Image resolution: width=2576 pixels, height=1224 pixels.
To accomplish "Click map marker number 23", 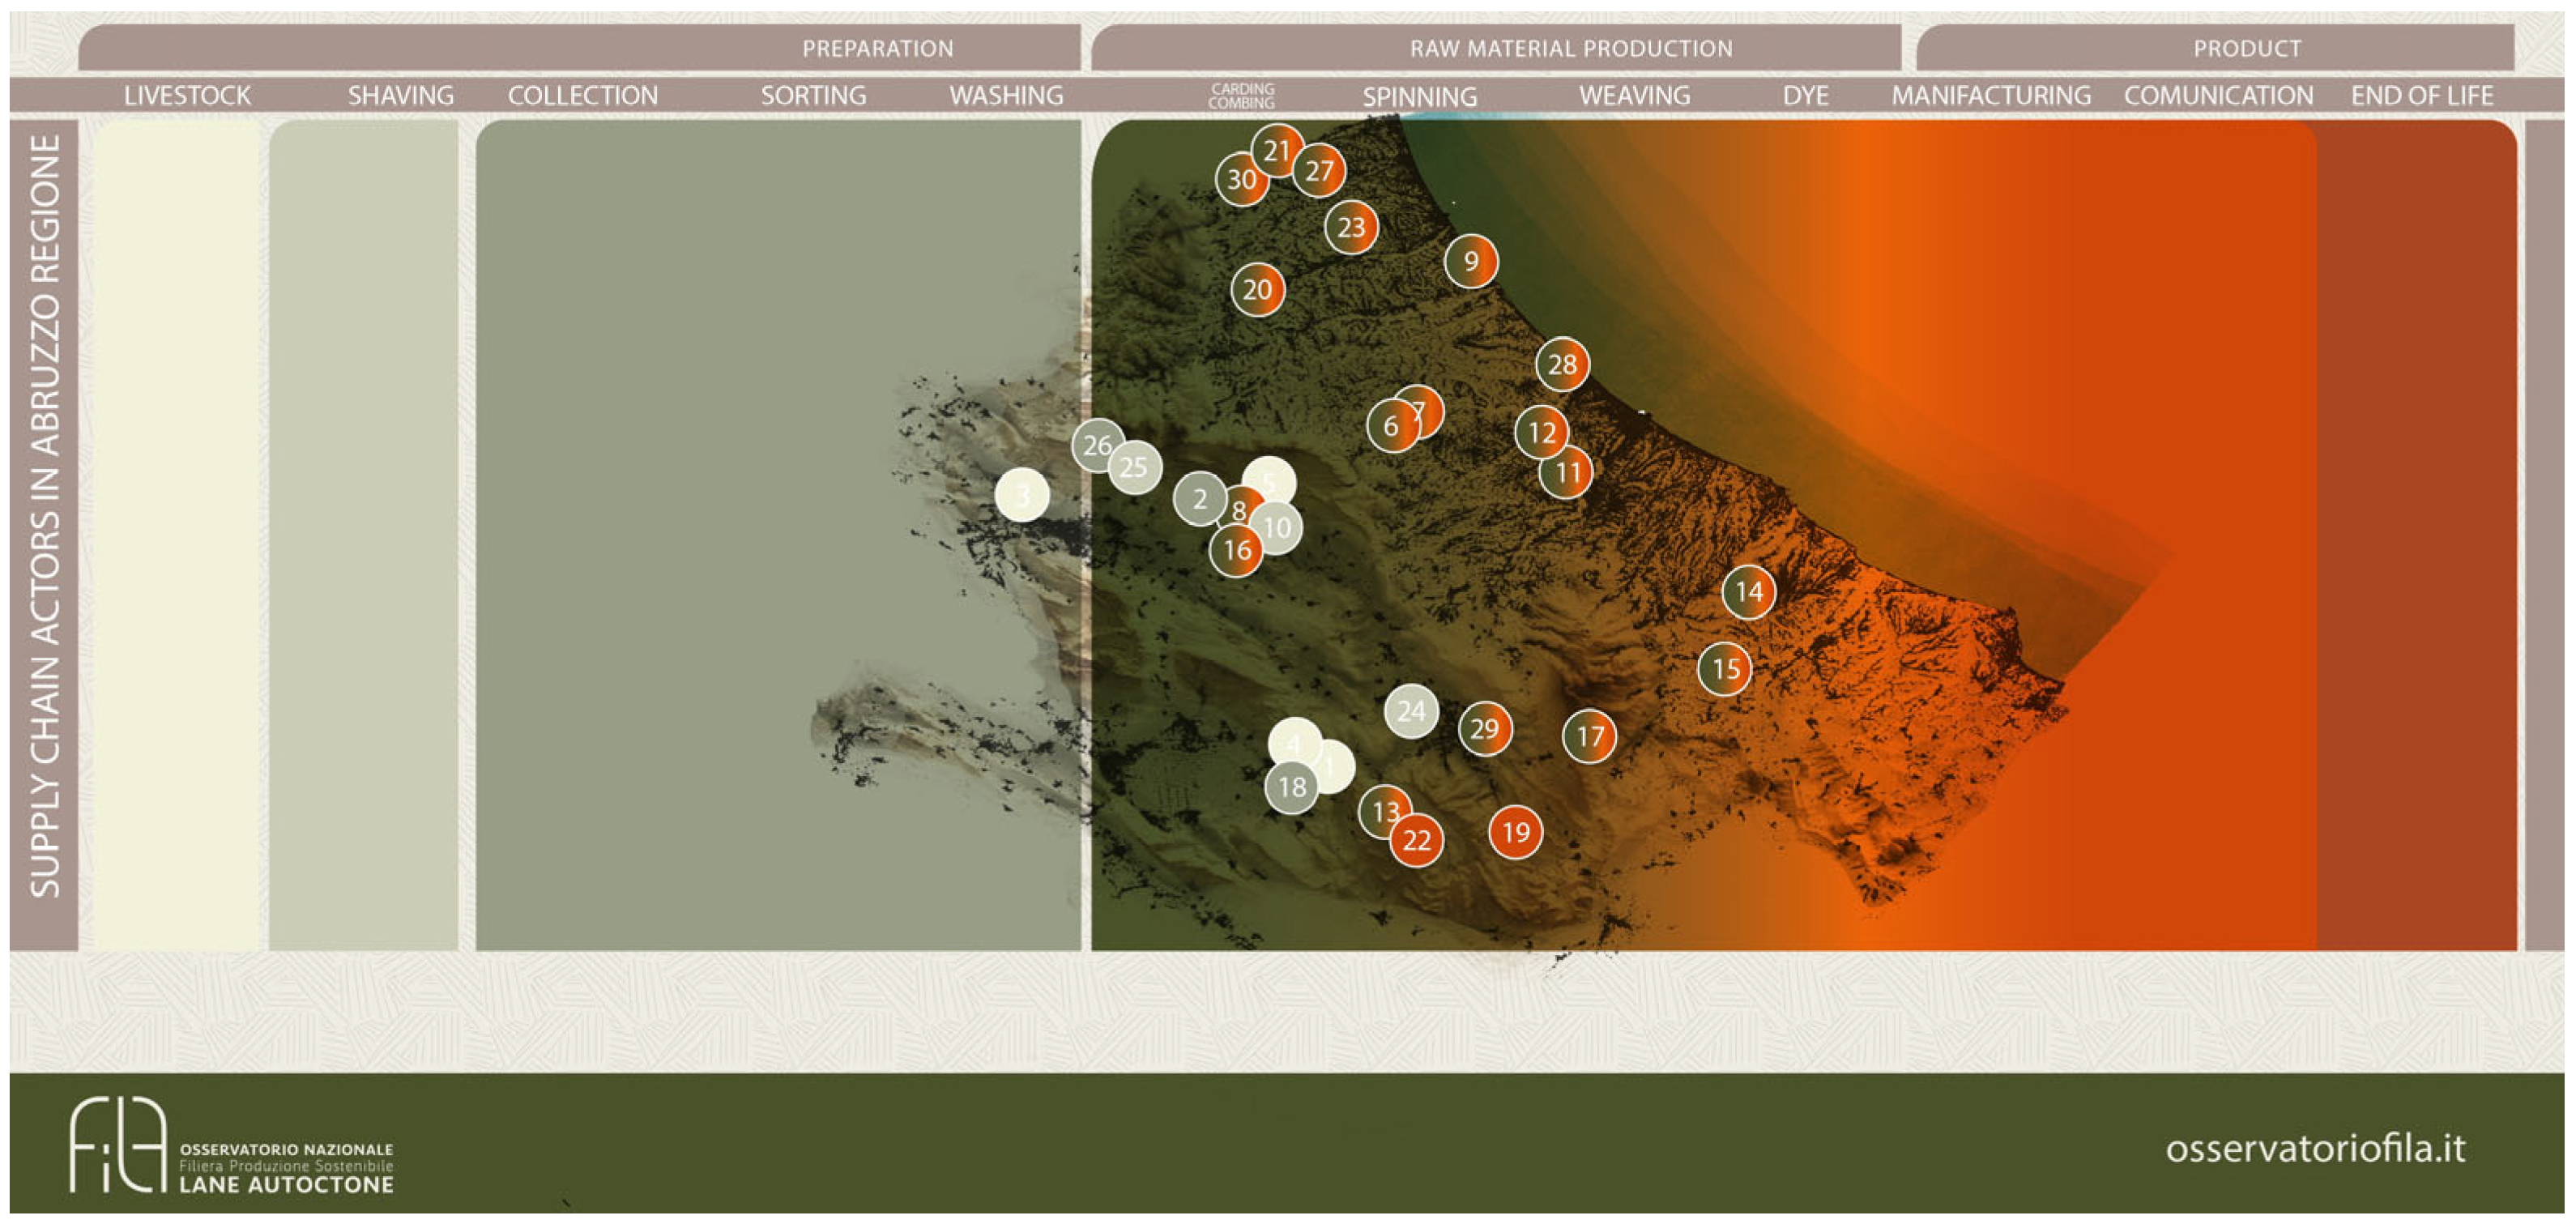I will 1351,228.
